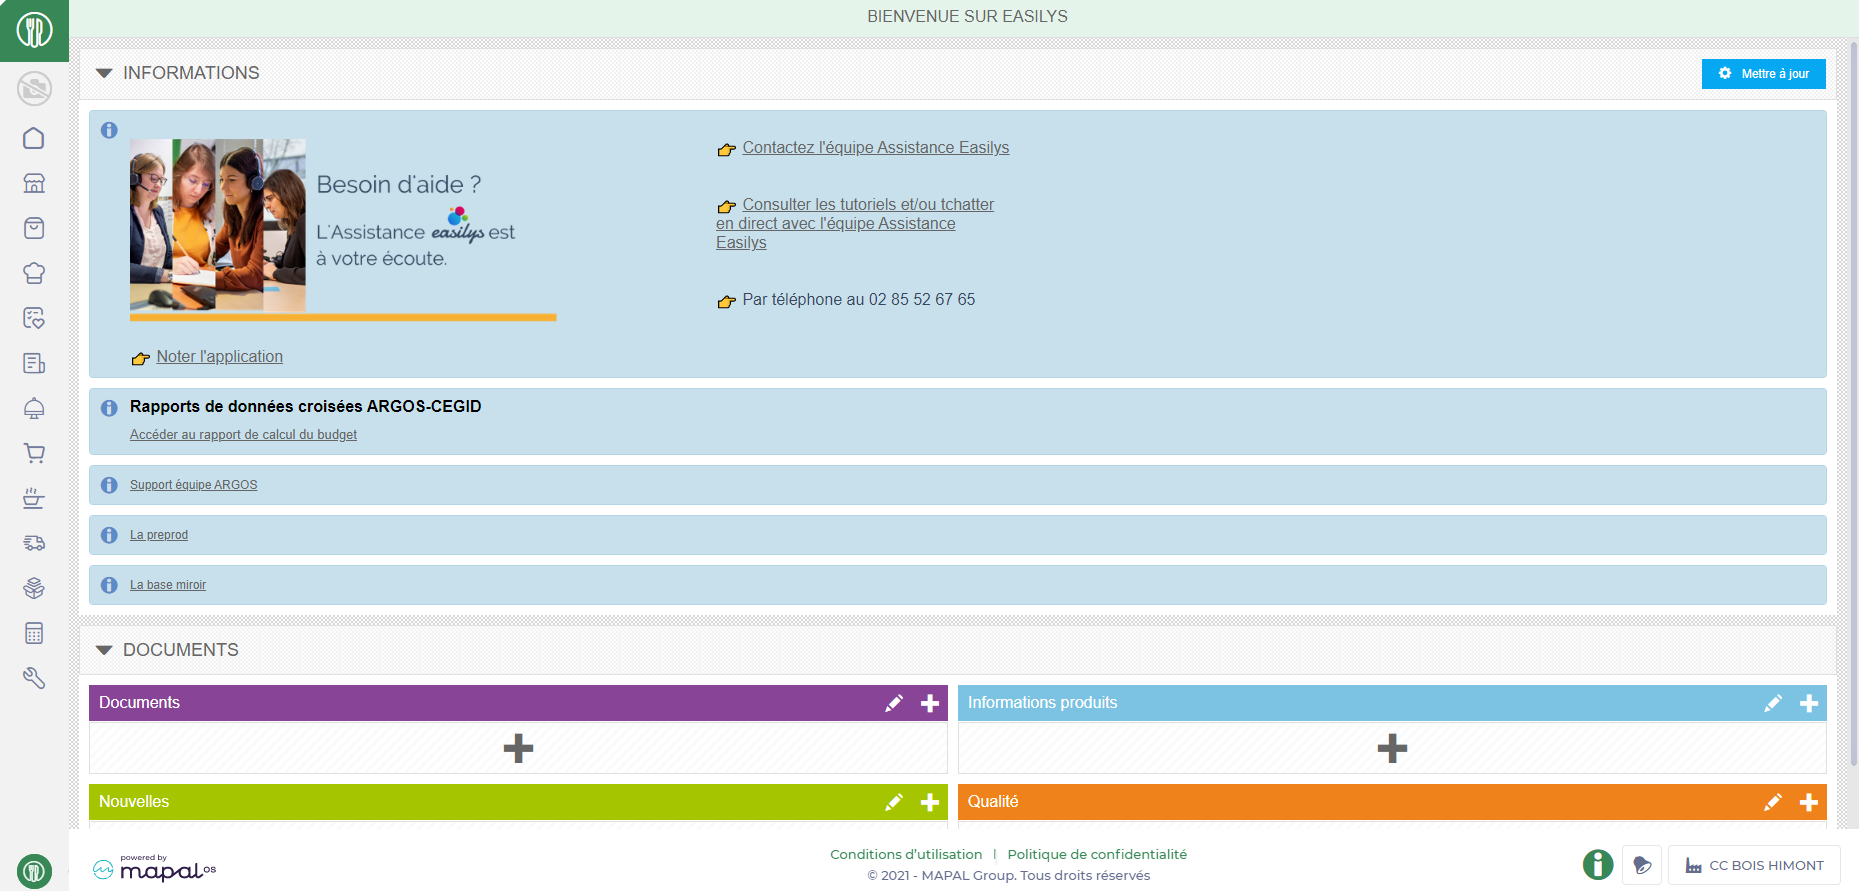The width and height of the screenshot is (1859, 891).
Task: Click info icon beside La base miroir
Action: click(109, 585)
